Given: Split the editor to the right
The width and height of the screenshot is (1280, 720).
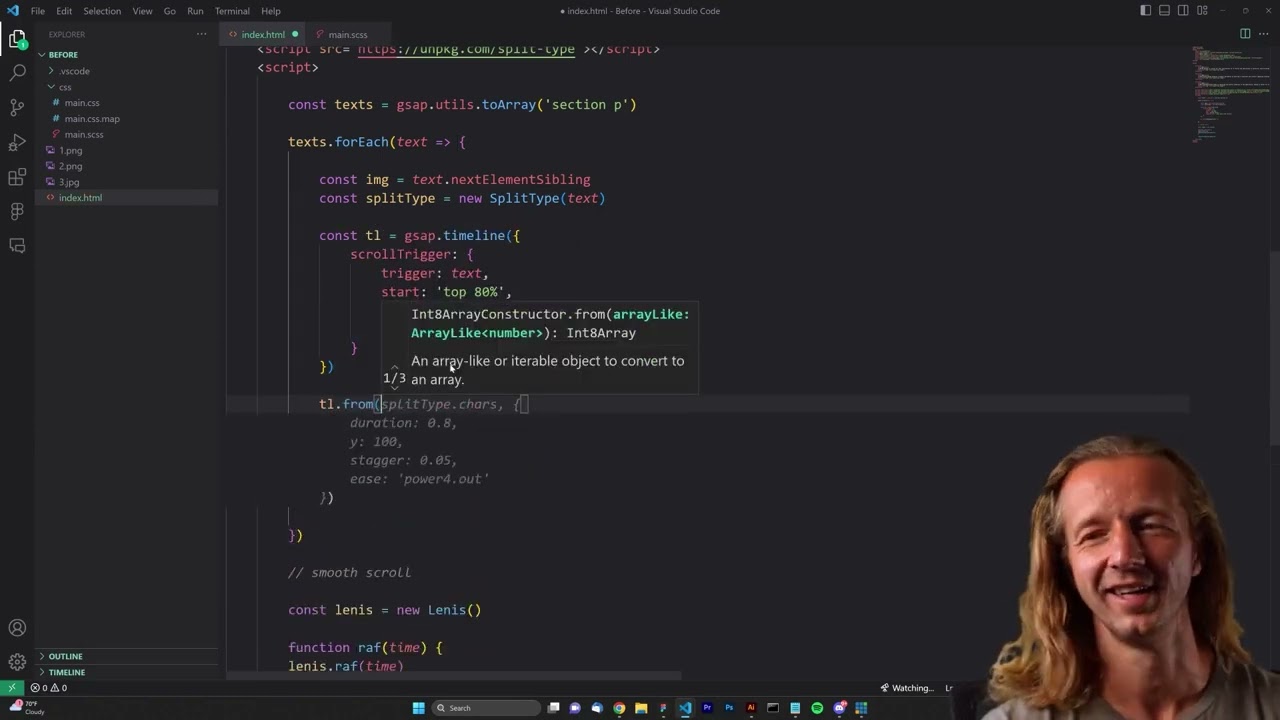Looking at the screenshot, I should pyautogui.click(x=1245, y=34).
